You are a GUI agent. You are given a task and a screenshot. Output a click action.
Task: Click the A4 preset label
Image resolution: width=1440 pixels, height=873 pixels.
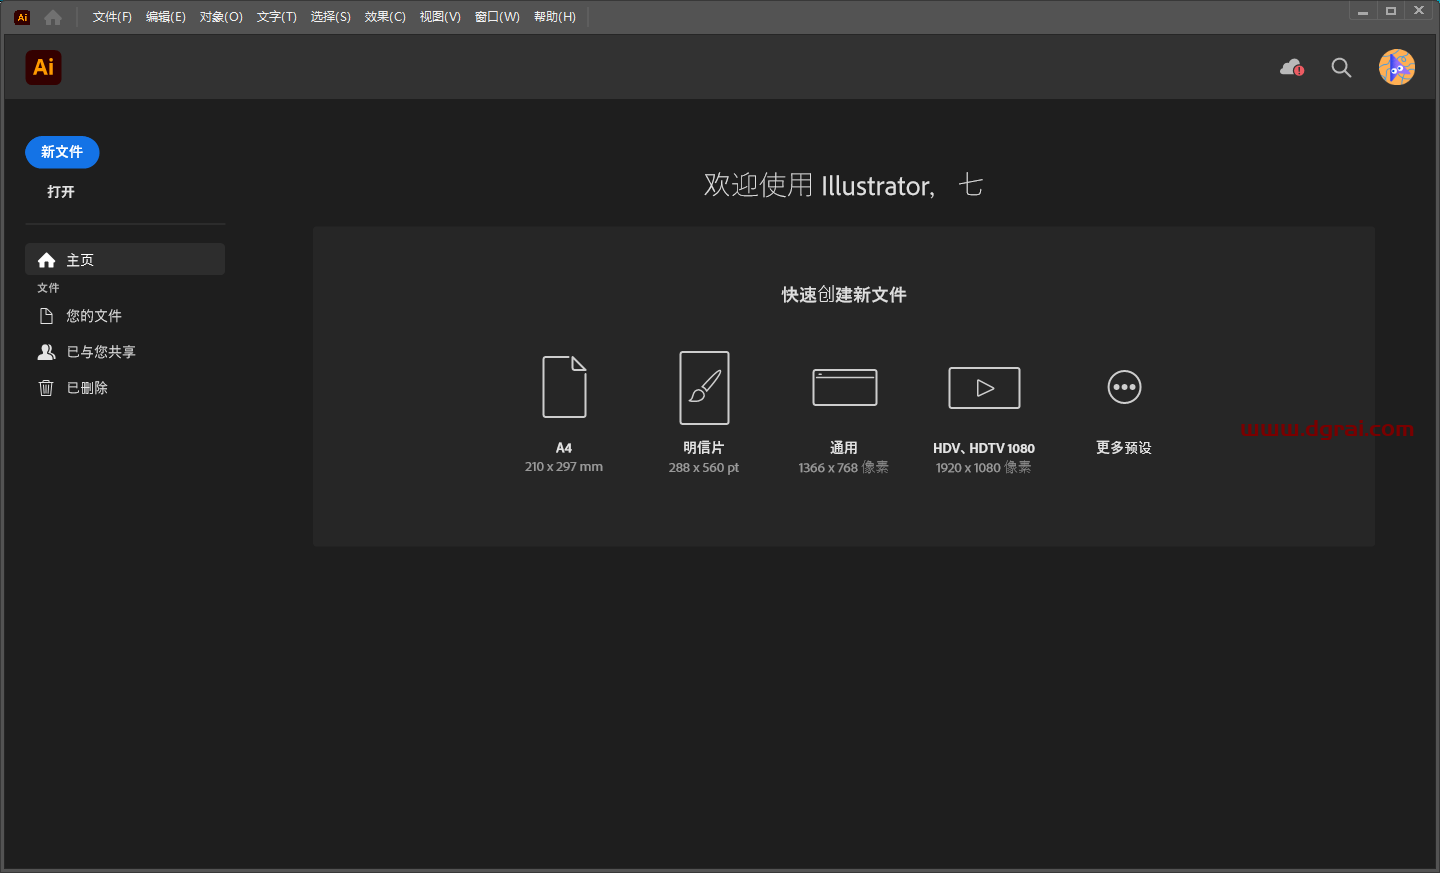(x=564, y=448)
